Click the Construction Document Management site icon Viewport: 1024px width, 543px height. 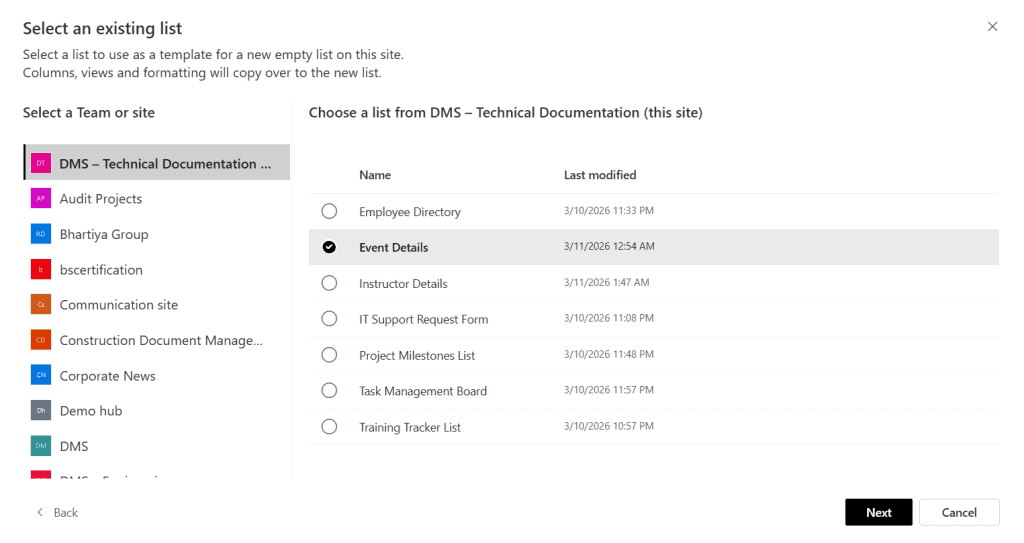tap(41, 340)
